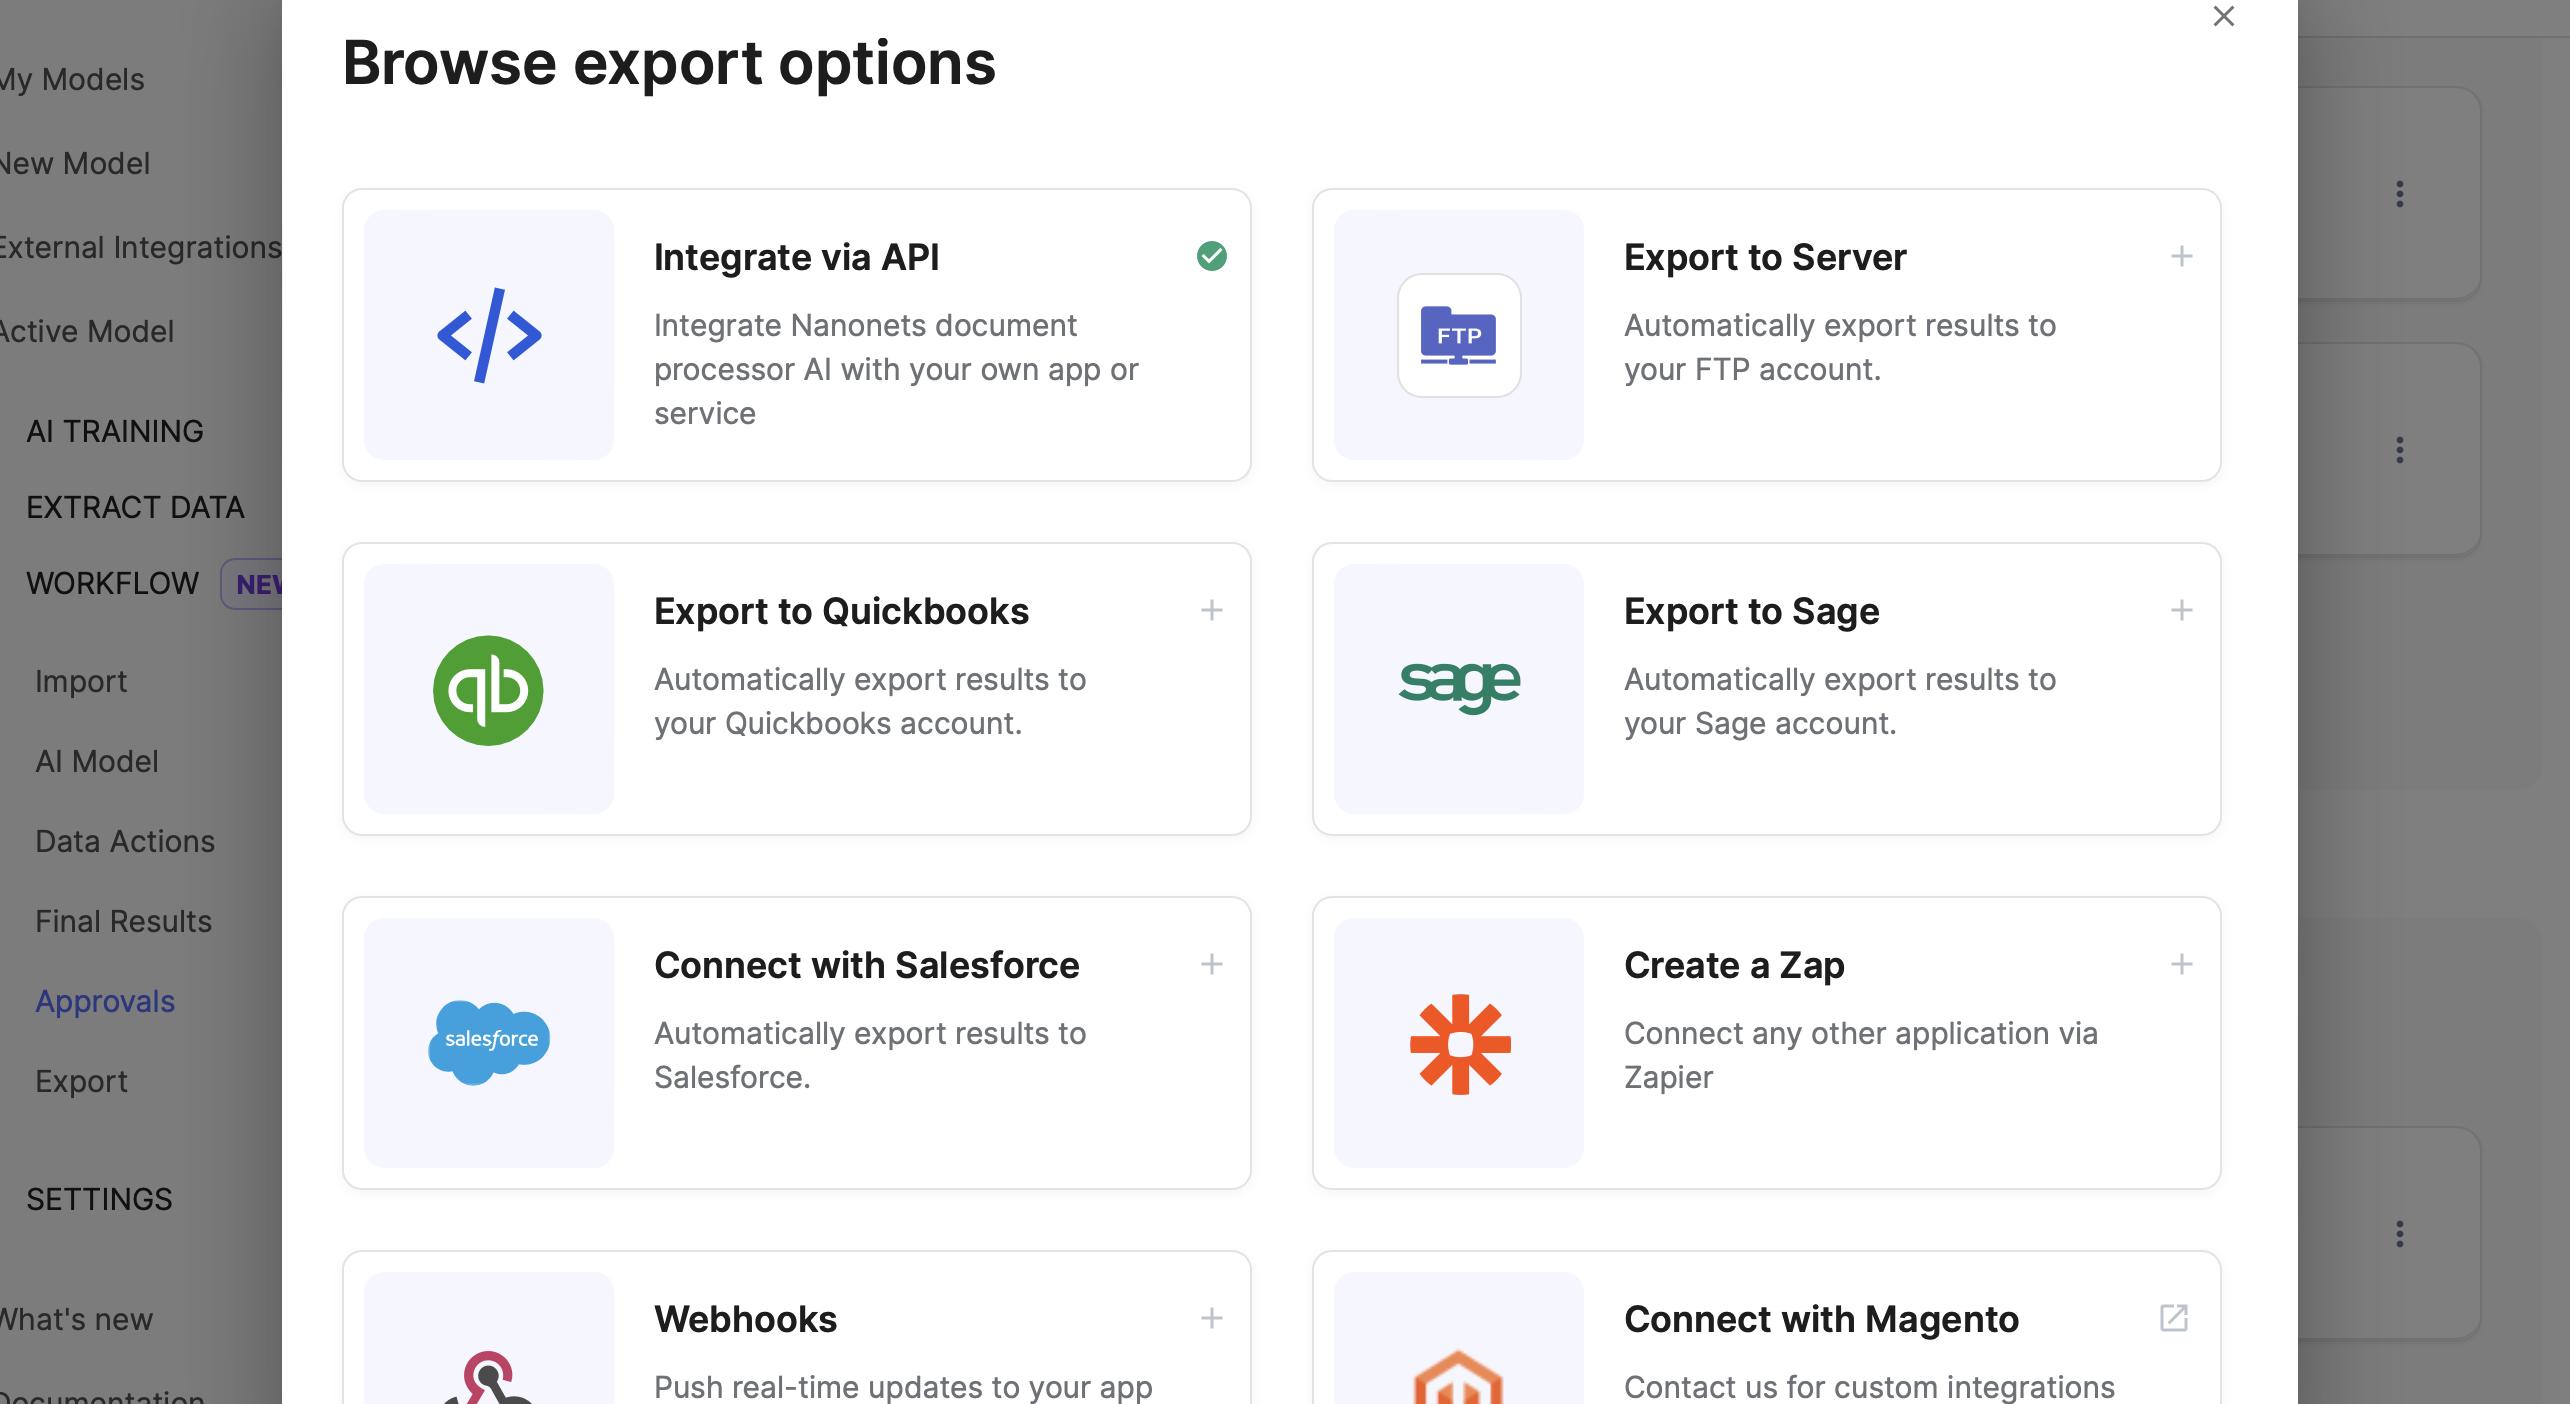This screenshot has width=2570, height=1404.
Task: Add the Export to Server option
Action: point(2181,256)
